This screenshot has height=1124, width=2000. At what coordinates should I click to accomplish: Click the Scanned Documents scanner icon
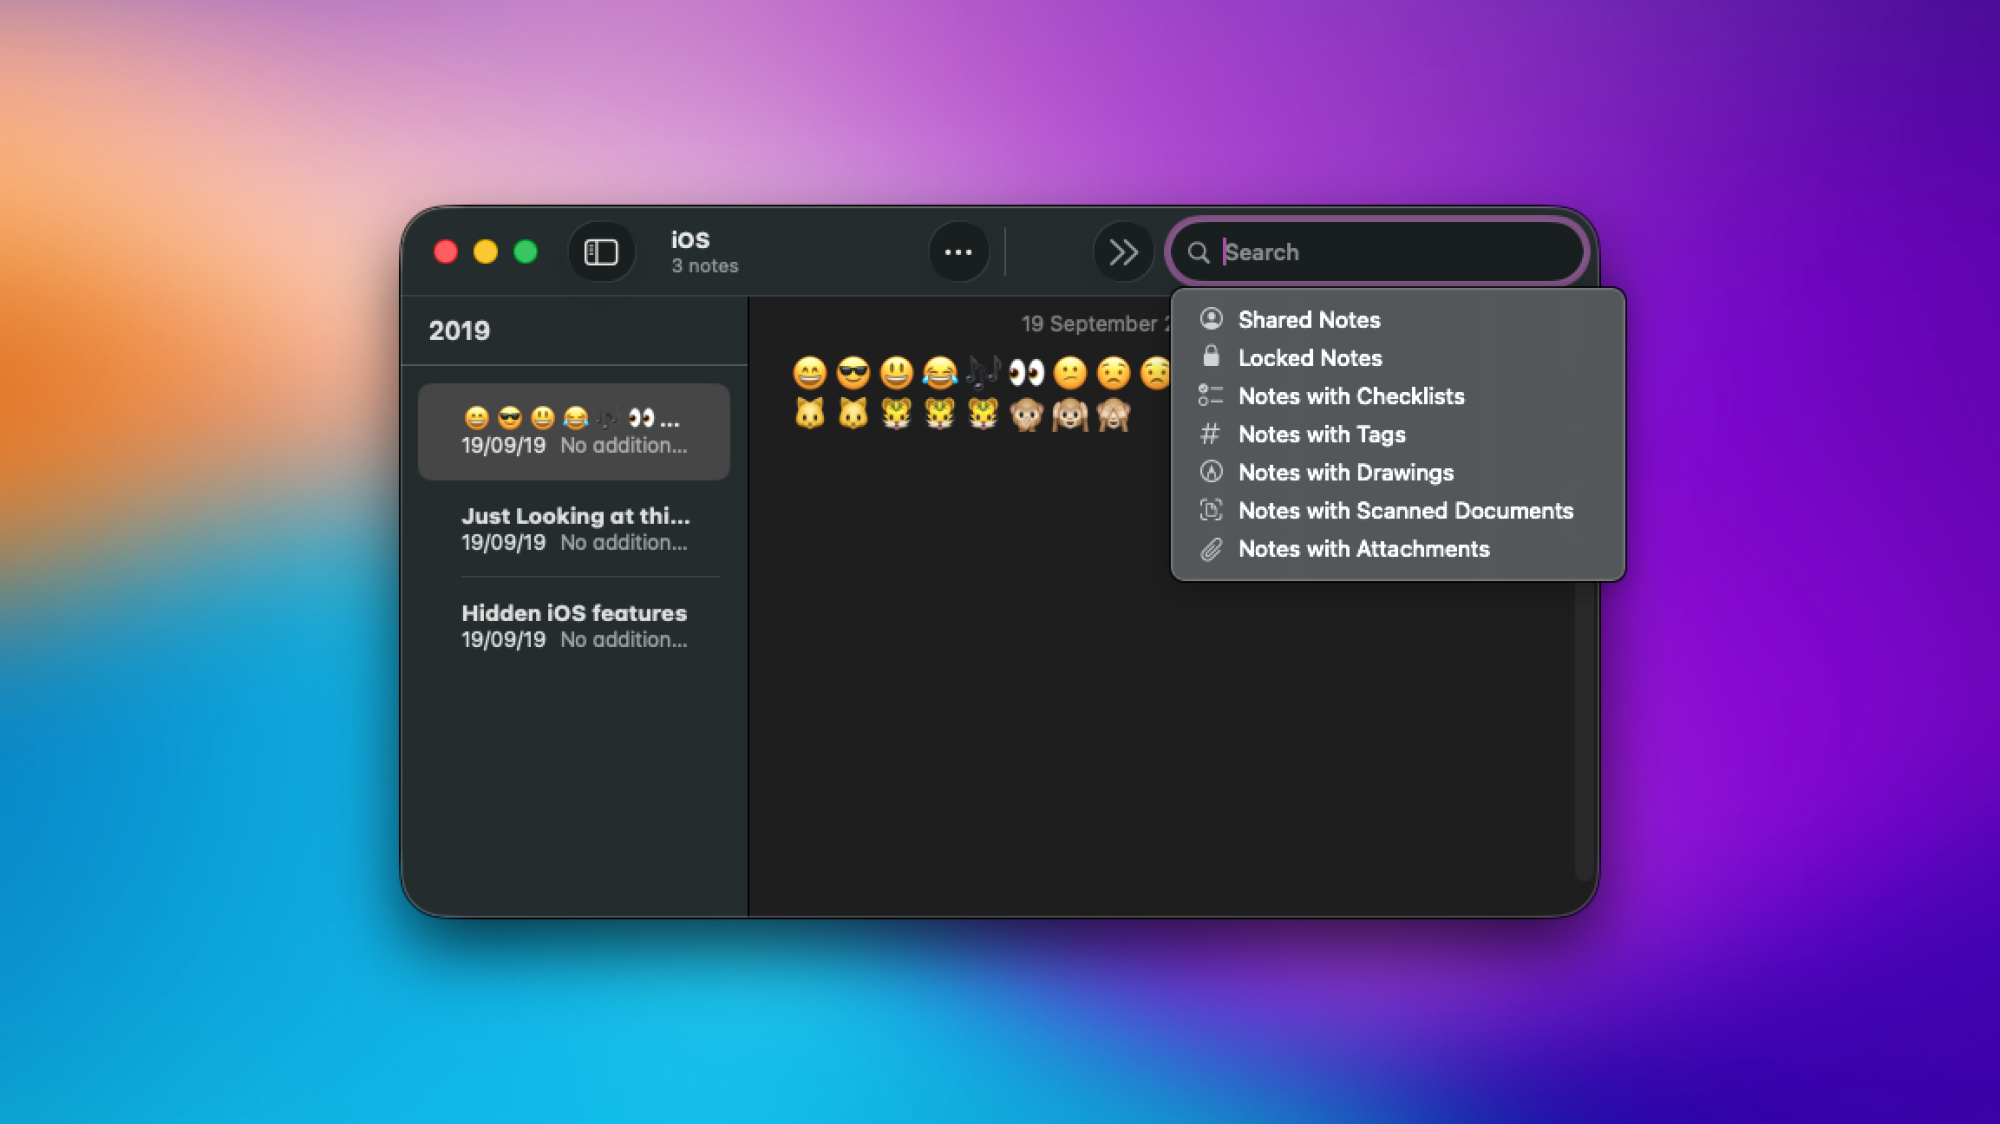(x=1211, y=510)
